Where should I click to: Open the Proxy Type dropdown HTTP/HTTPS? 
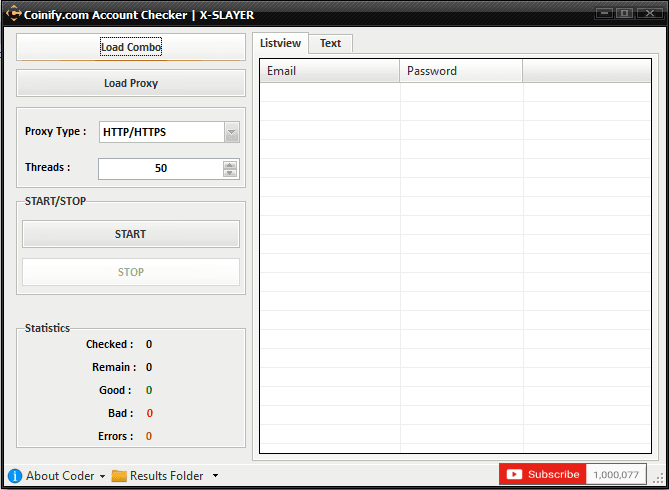point(169,132)
